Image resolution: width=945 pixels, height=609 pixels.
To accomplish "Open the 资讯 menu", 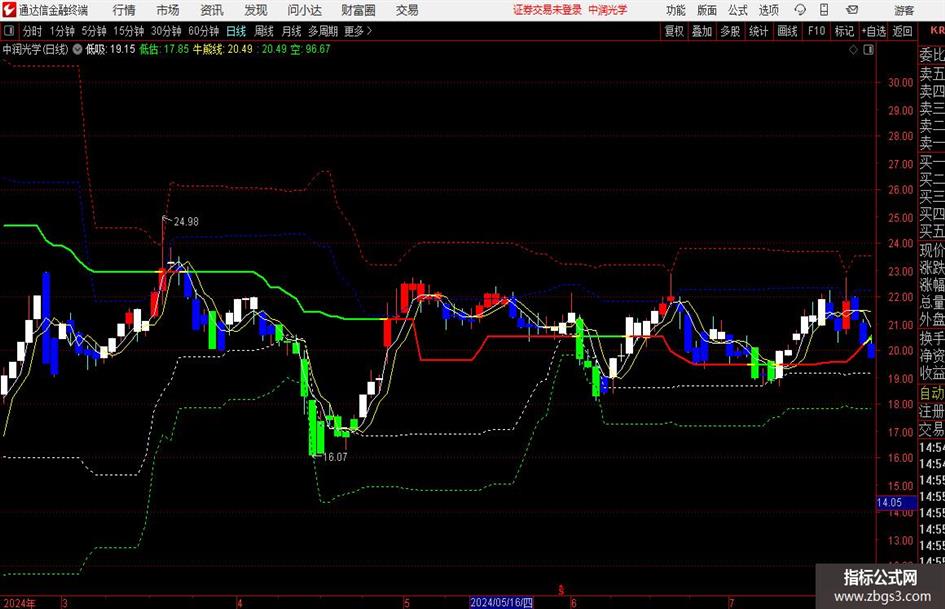I will [x=212, y=10].
